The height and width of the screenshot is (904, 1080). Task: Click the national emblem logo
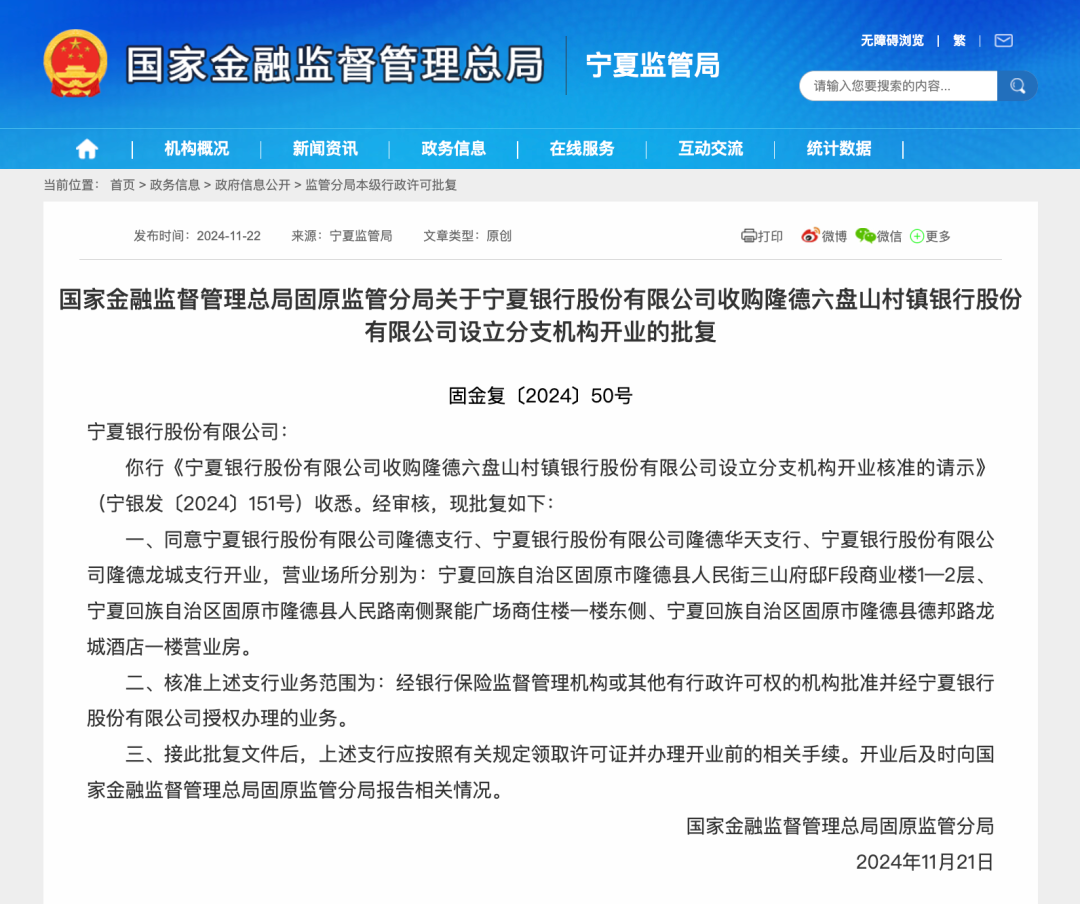coord(75,62)
